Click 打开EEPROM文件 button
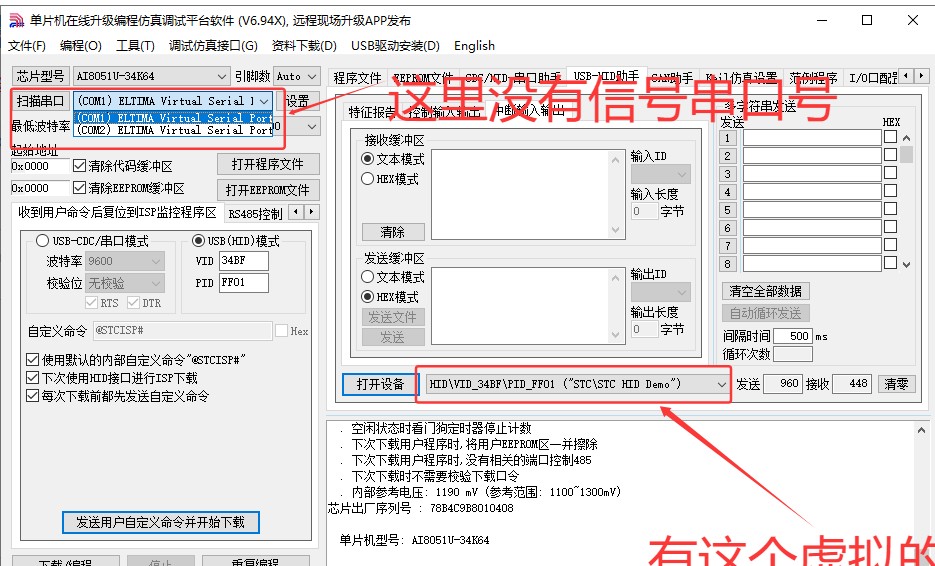 [x=268, y=190]
